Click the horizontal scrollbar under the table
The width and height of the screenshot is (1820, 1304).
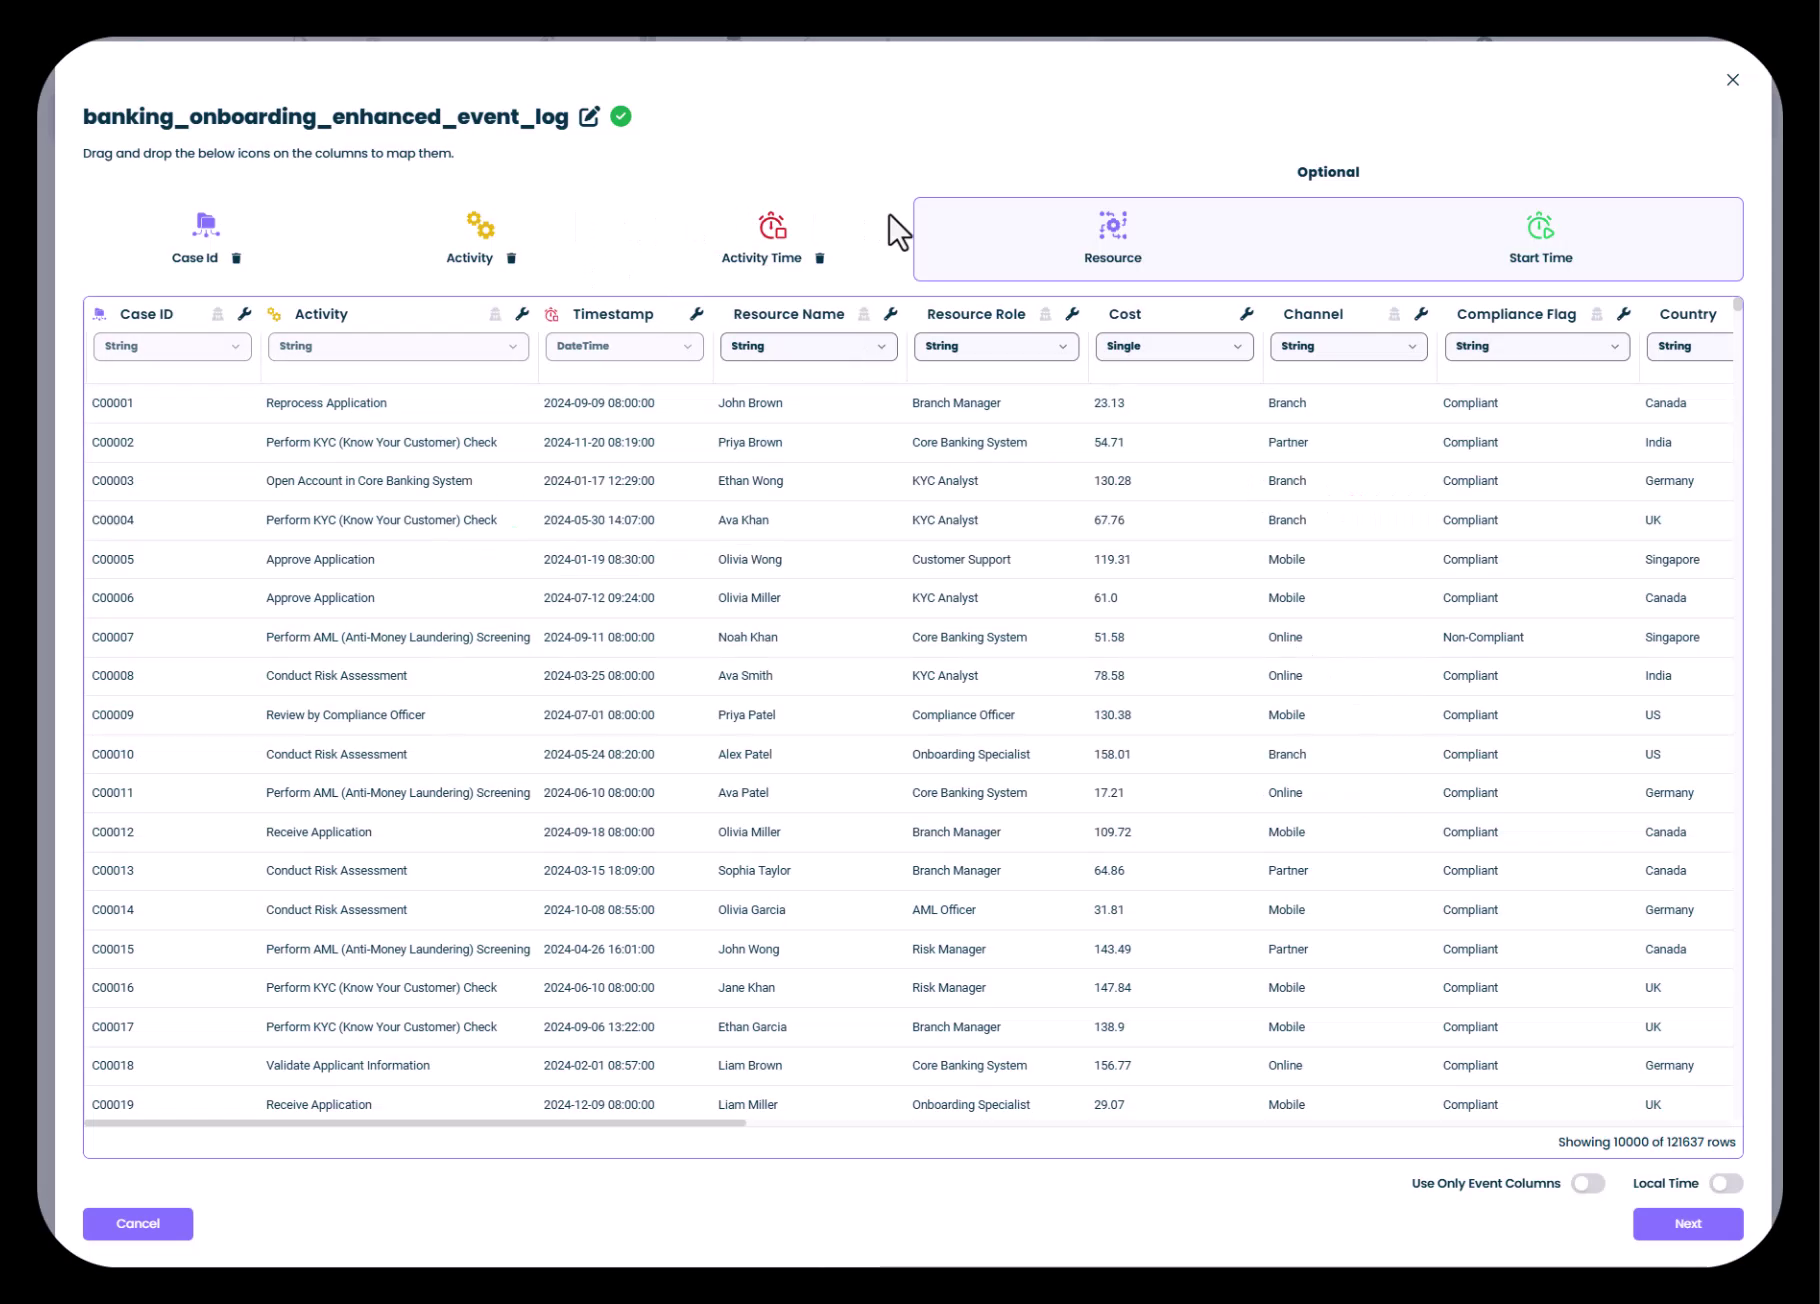(x=415, y=1123)
